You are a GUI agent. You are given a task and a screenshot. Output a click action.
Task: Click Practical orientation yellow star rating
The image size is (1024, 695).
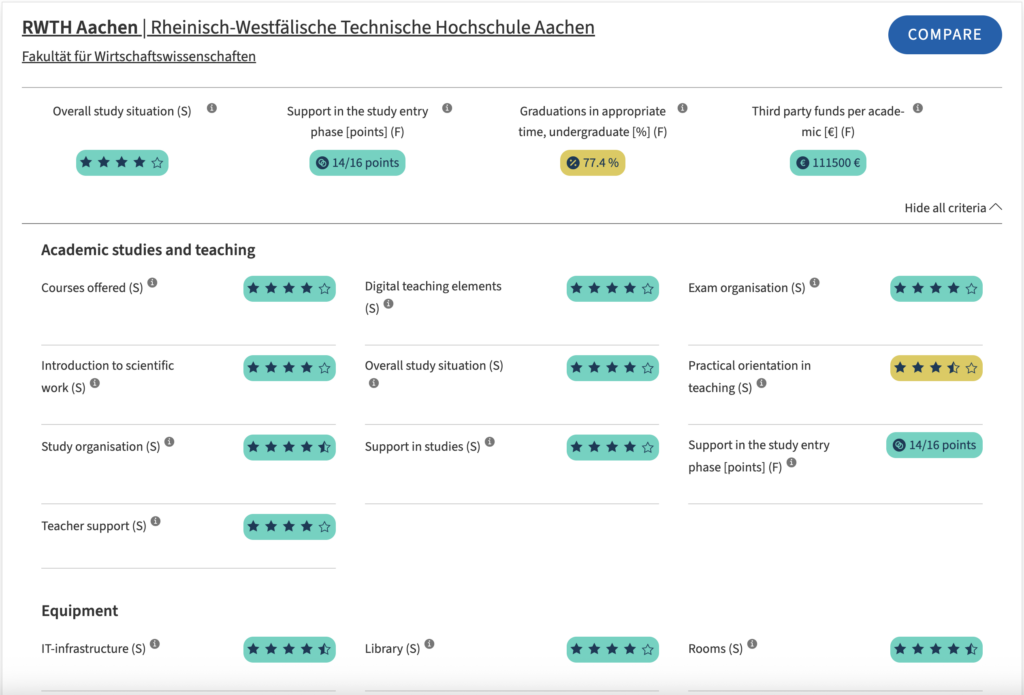936,368
